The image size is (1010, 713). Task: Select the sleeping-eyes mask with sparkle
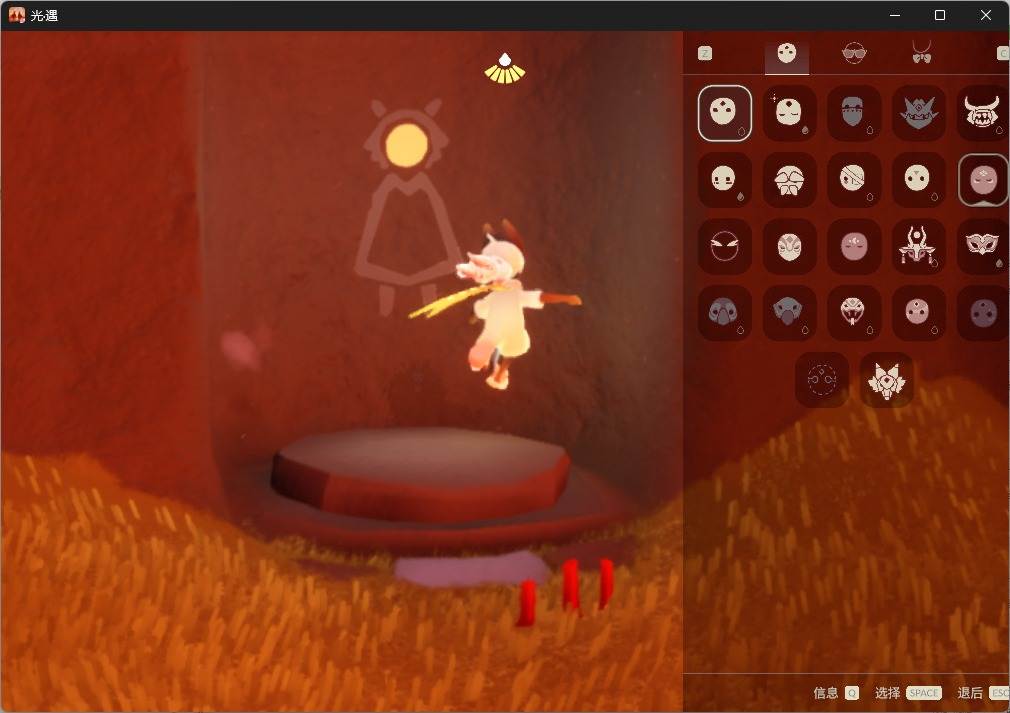point(789,113)
